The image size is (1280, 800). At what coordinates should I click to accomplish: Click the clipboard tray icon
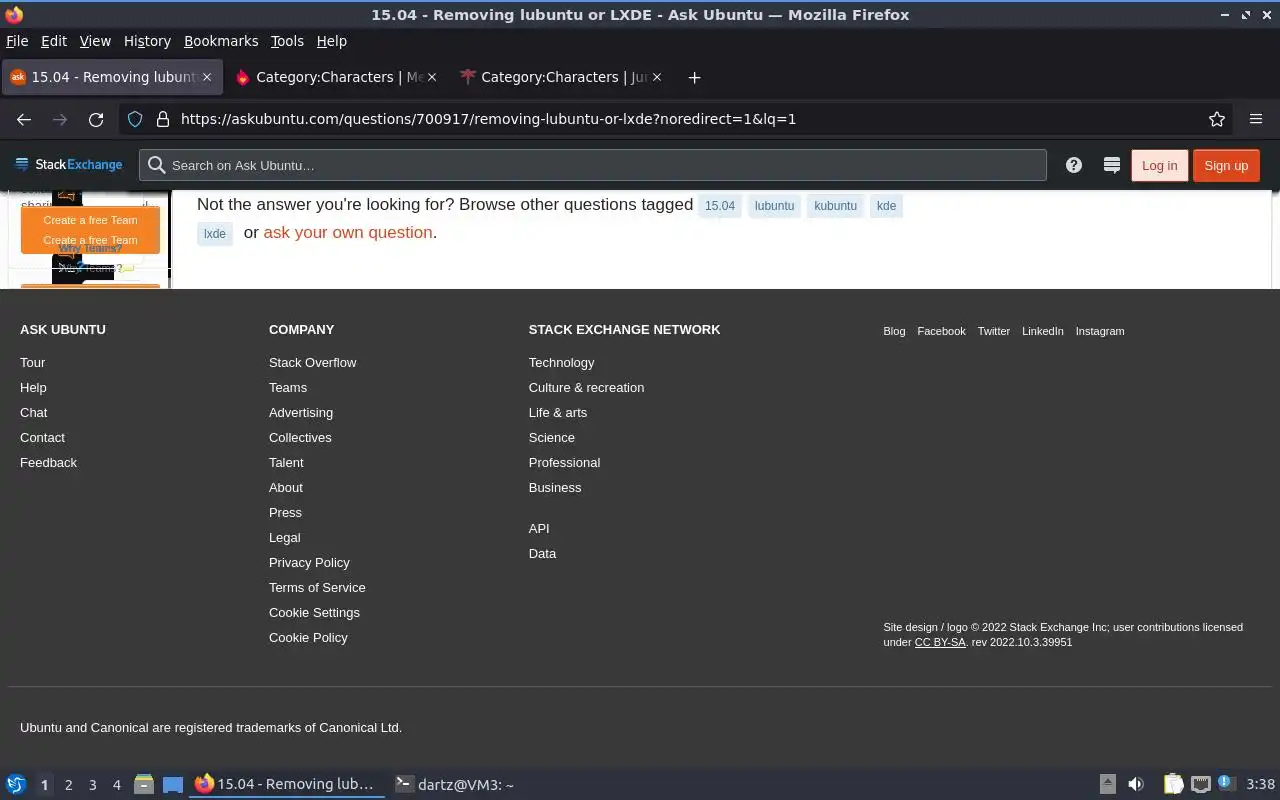[x=1173, y=784]
